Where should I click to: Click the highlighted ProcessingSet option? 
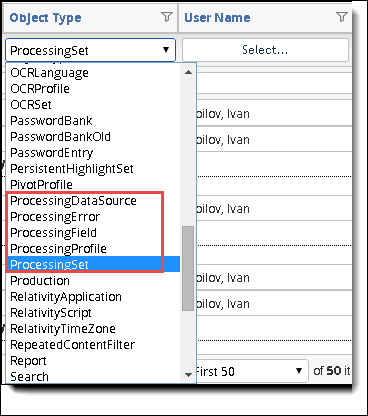(93, 265)
